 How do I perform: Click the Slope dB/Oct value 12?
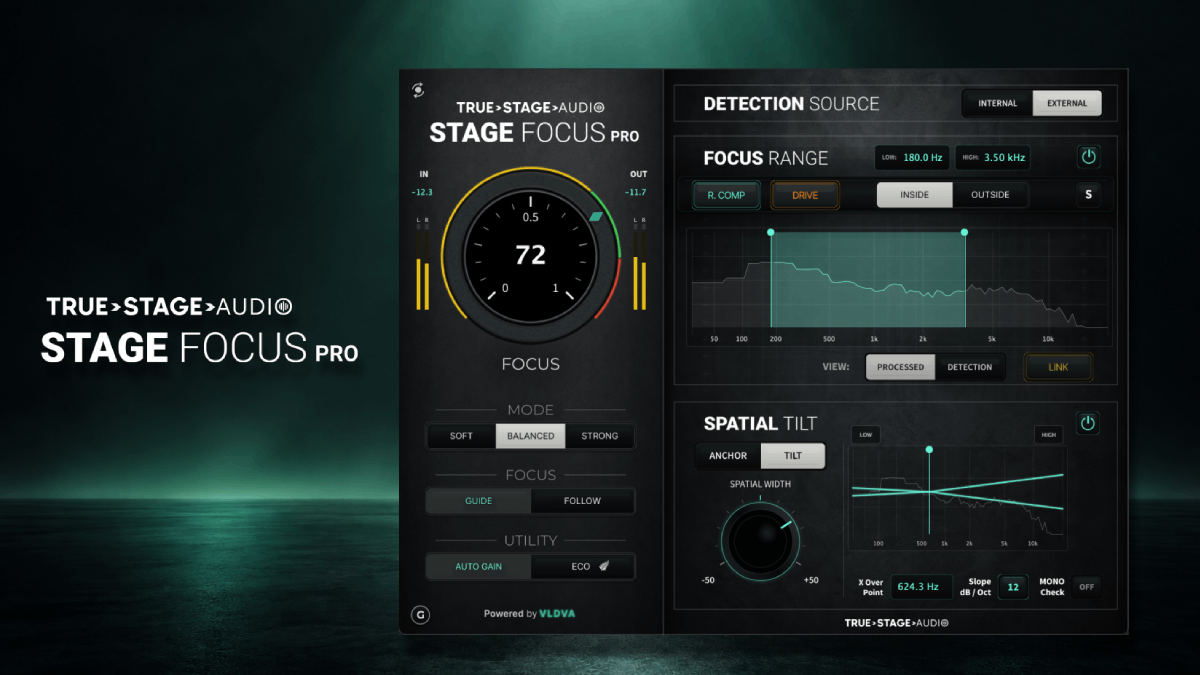pos(1012,587)
